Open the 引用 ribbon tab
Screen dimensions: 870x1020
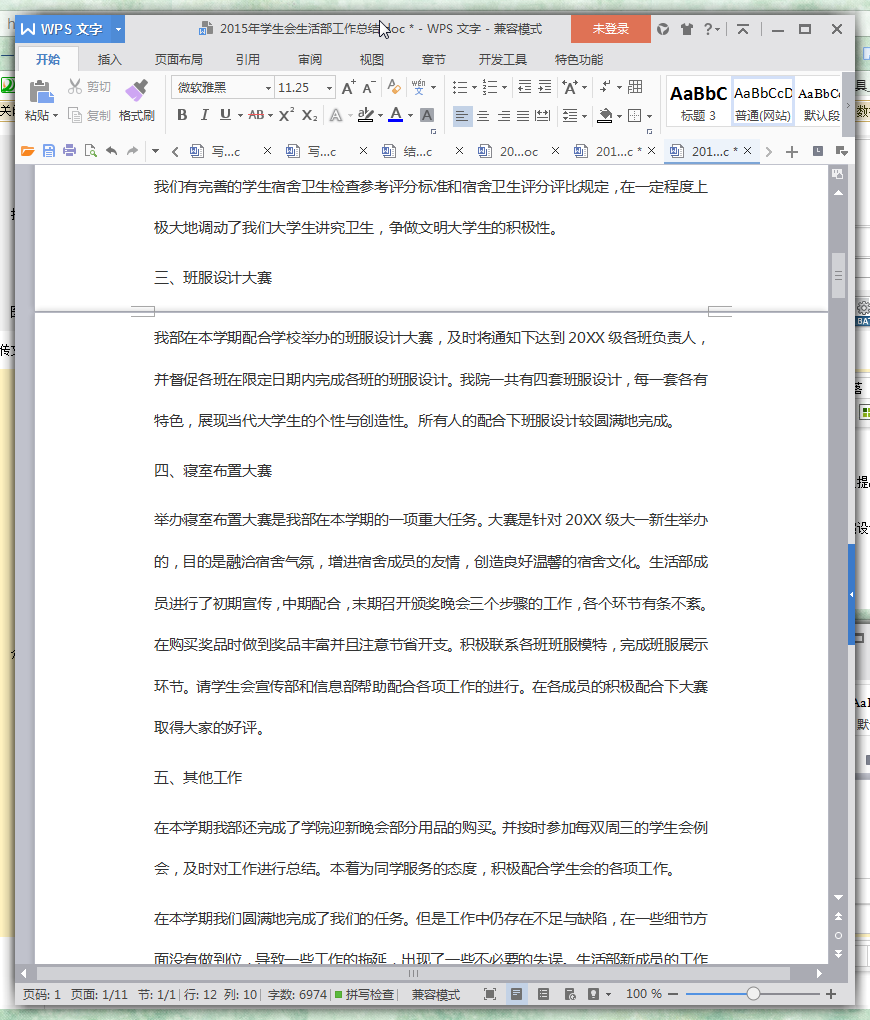(247, 60)
